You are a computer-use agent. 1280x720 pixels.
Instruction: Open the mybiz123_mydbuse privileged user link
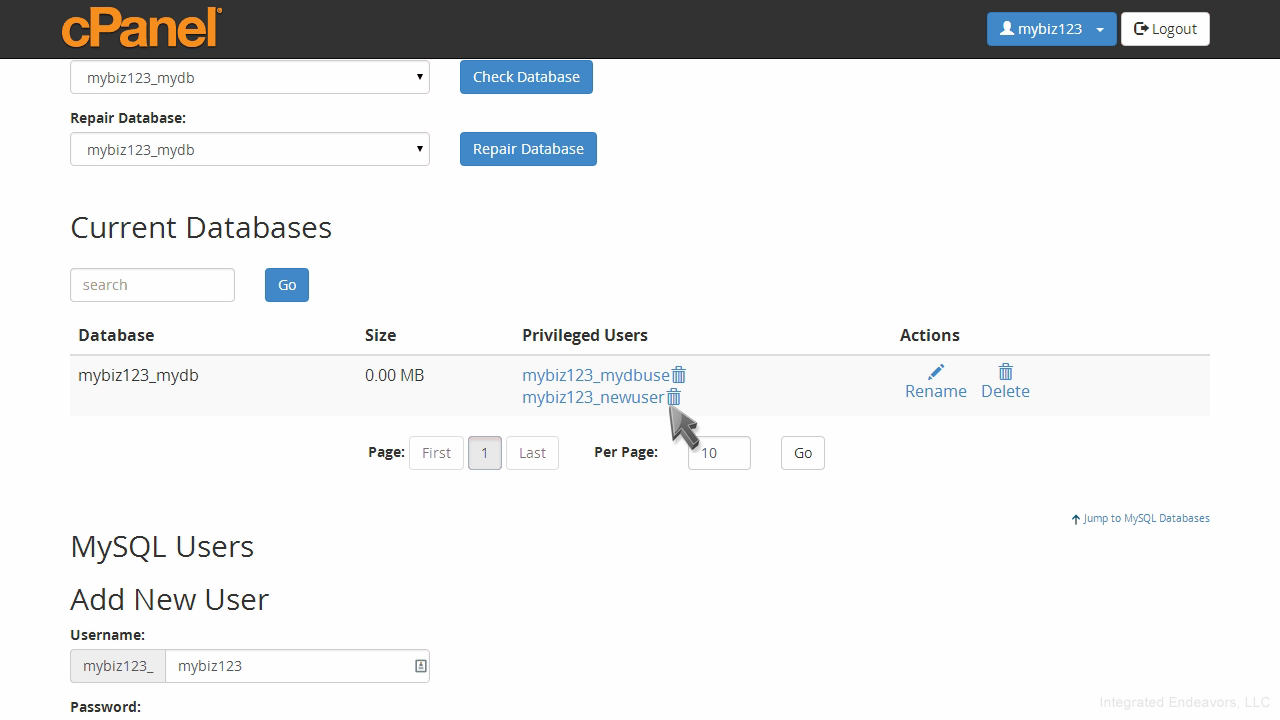(595, 375)
